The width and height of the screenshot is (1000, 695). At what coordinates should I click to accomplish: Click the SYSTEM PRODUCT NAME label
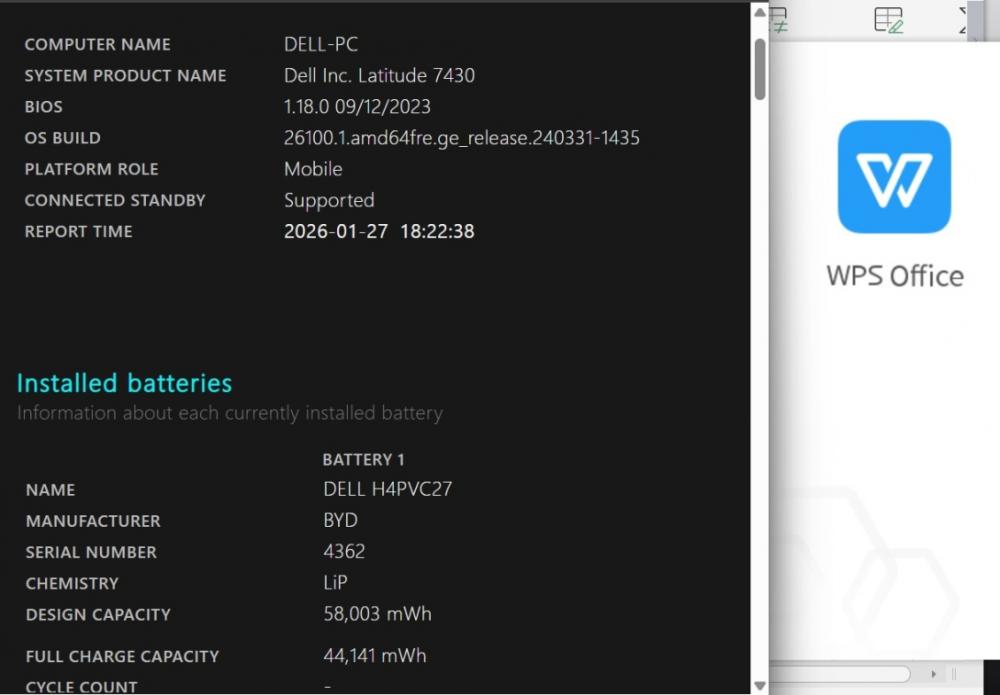[x=126, y=76]
